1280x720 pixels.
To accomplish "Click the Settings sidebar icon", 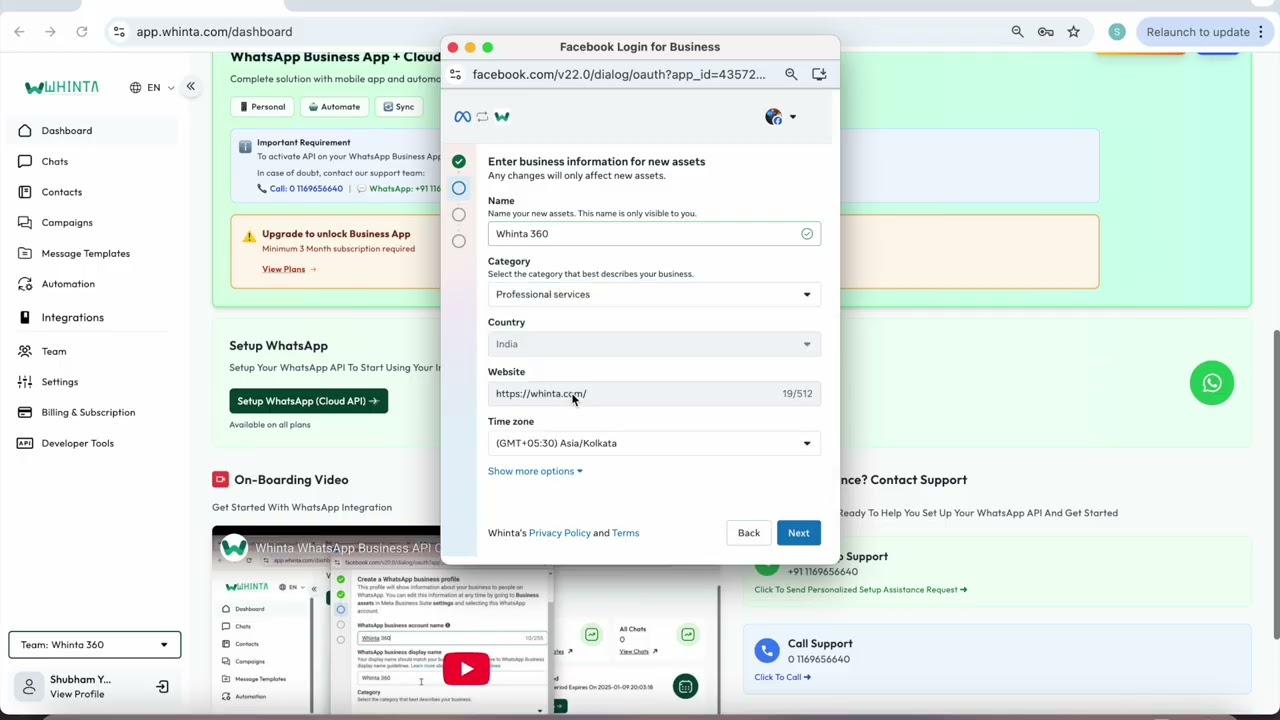I will coord(25,382).
